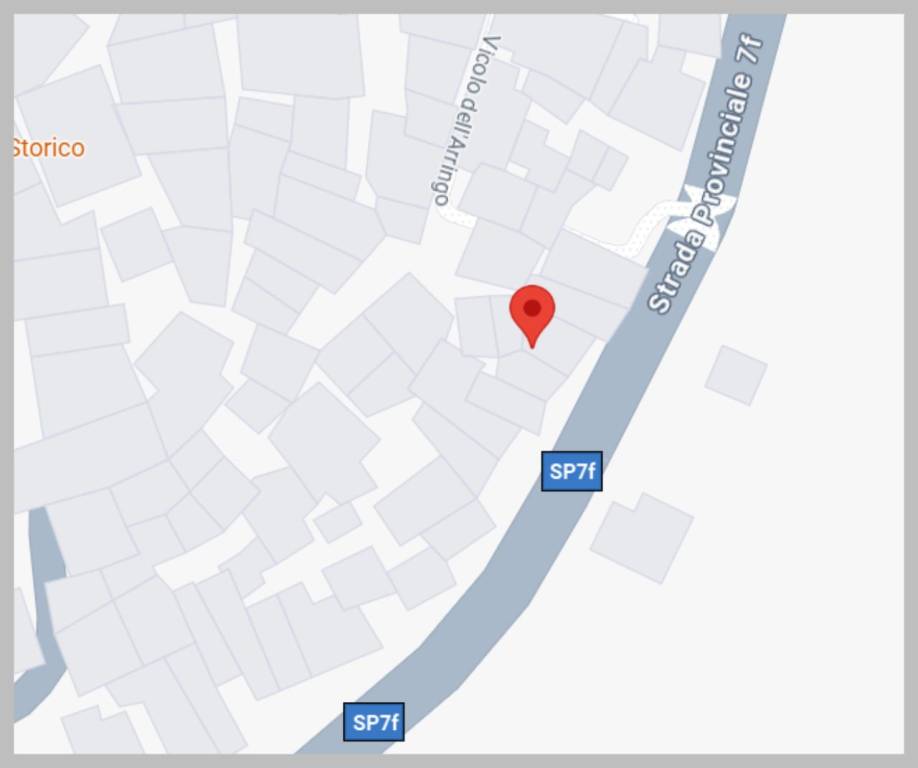Viewport: 918px width, 768px height.
Task: Select the building beneath the Storico label
Action: click(x=79, y=136)
